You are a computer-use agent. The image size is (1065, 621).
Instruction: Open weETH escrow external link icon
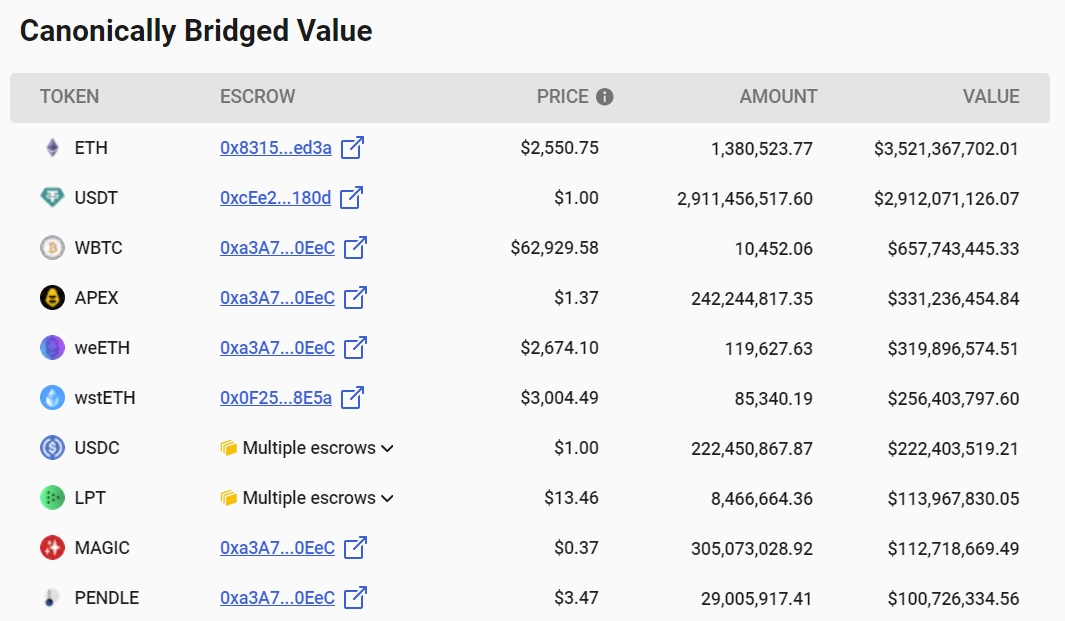pyautogui.click(x=355, y=348)
